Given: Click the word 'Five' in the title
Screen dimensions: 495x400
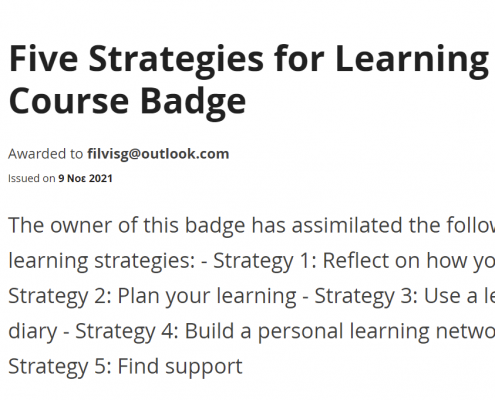Looking at the screenshot, I should [x=44, y=59].
